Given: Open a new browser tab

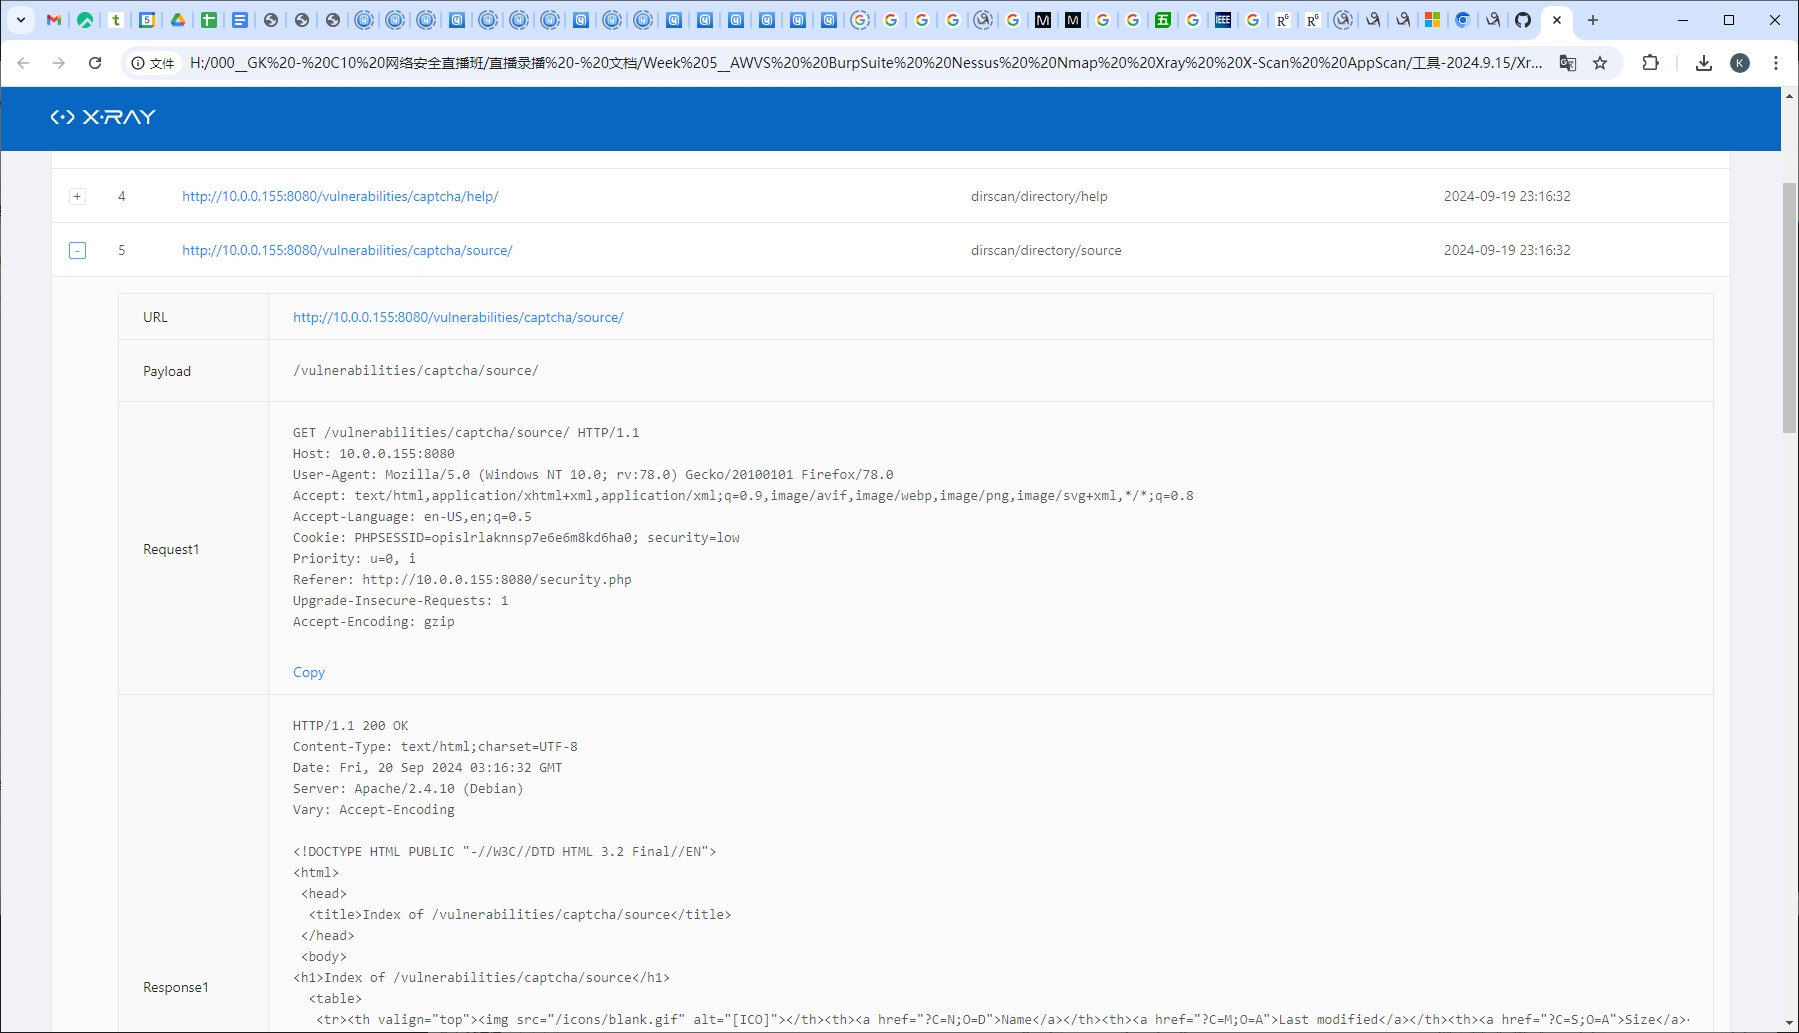Looking at the screenshot, I should tap(1593, 20).
